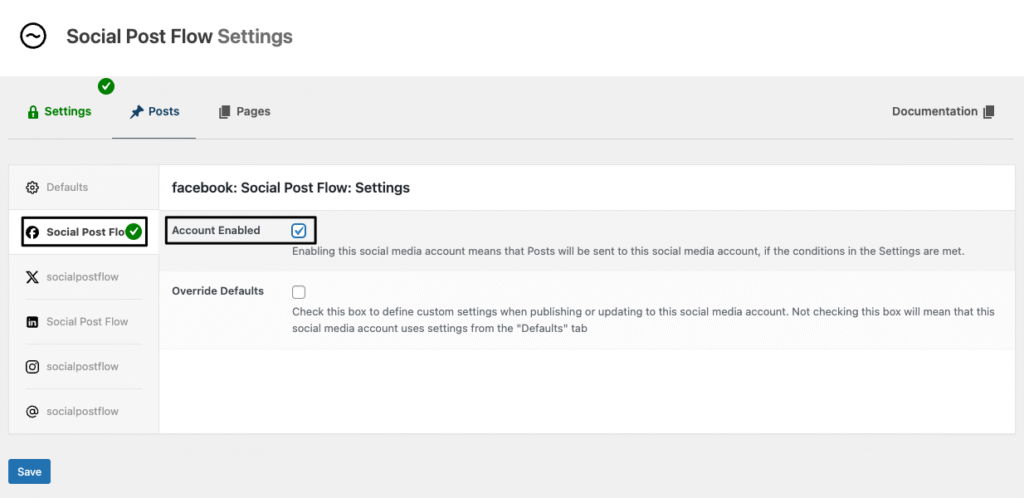
Task: Click green checkmark badge above Settings tab
Action: coord(106,86)
